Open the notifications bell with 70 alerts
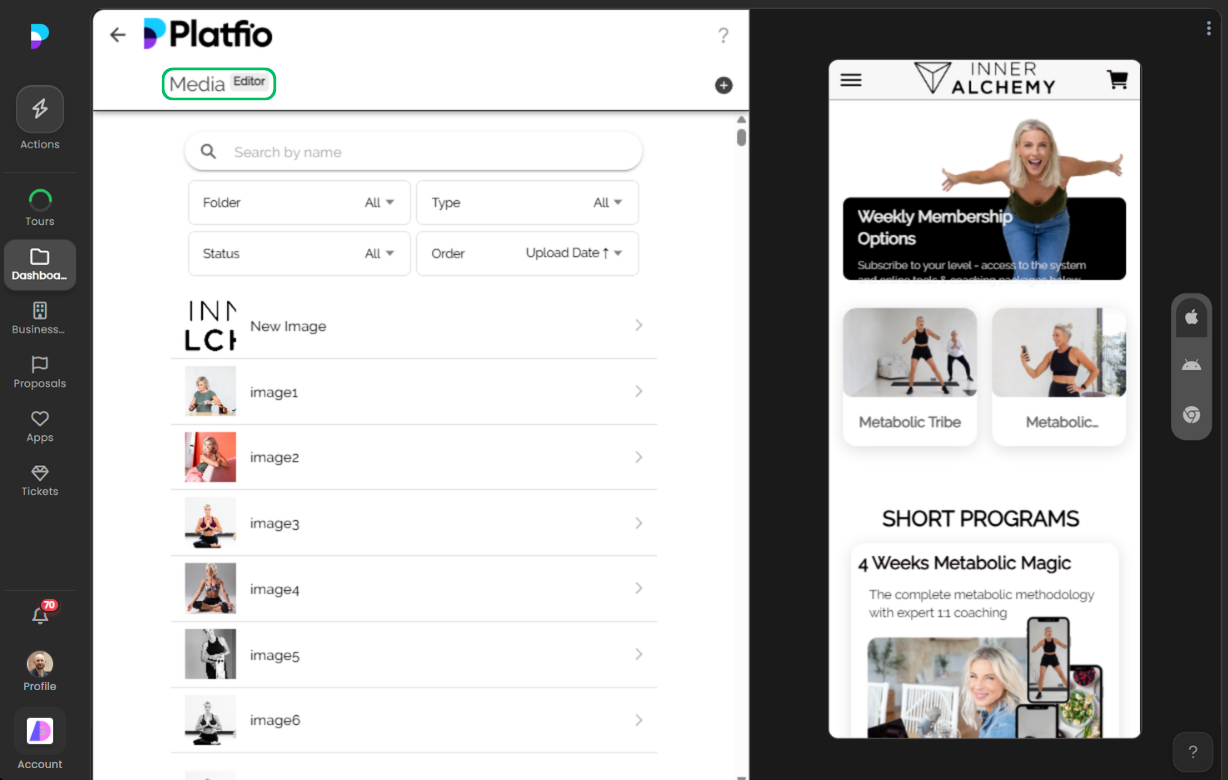 [x=39, y=615]
